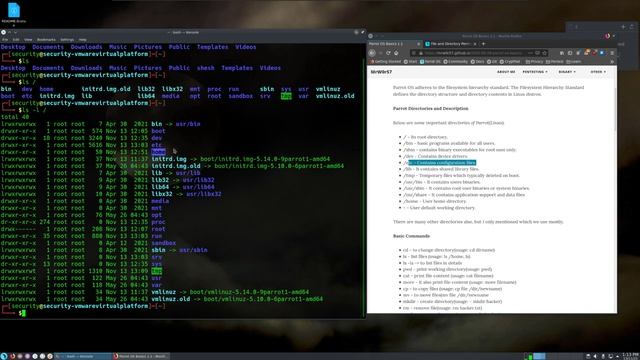Open Community bookmark
The width and height of the screenshot is (640, 360).
click(456, 62)
